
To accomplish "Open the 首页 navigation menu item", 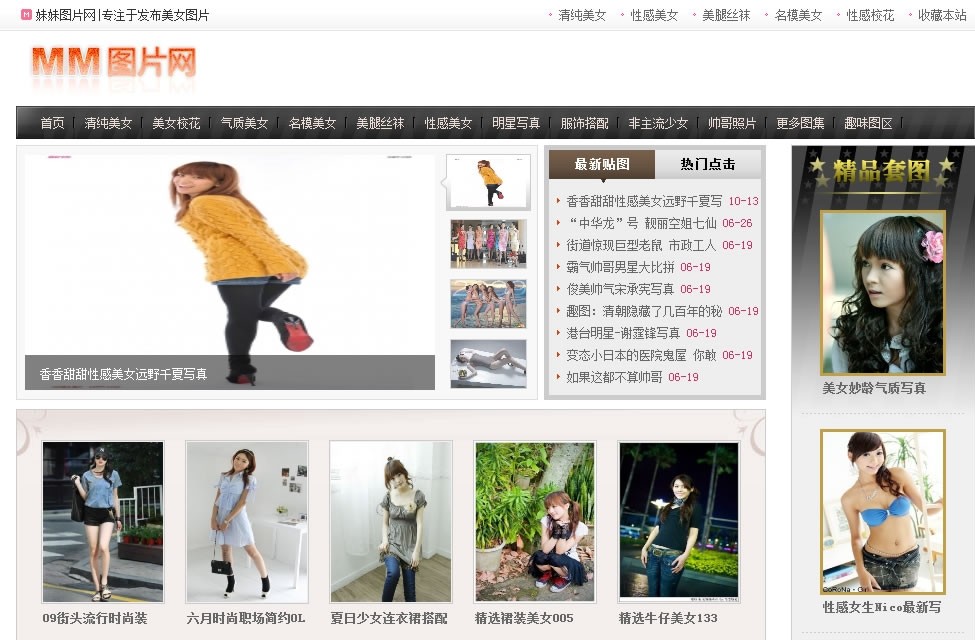I will 51,122.
